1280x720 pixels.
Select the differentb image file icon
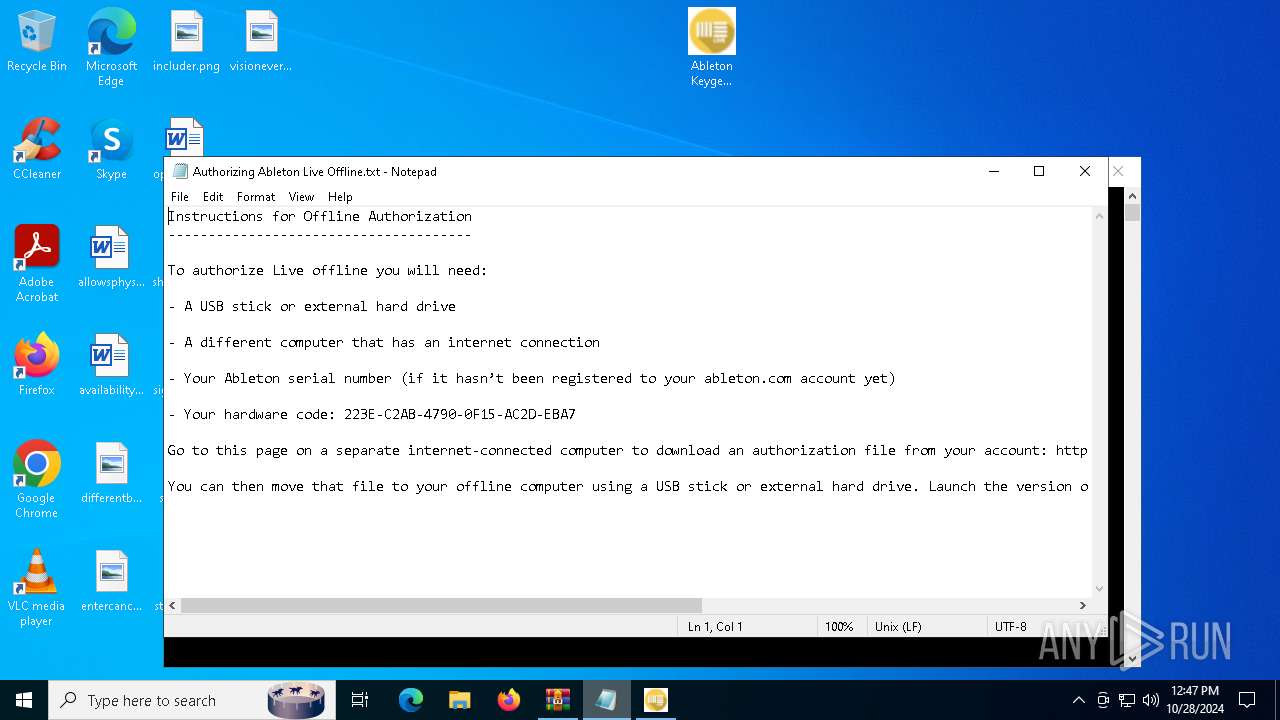click(111, 473)
